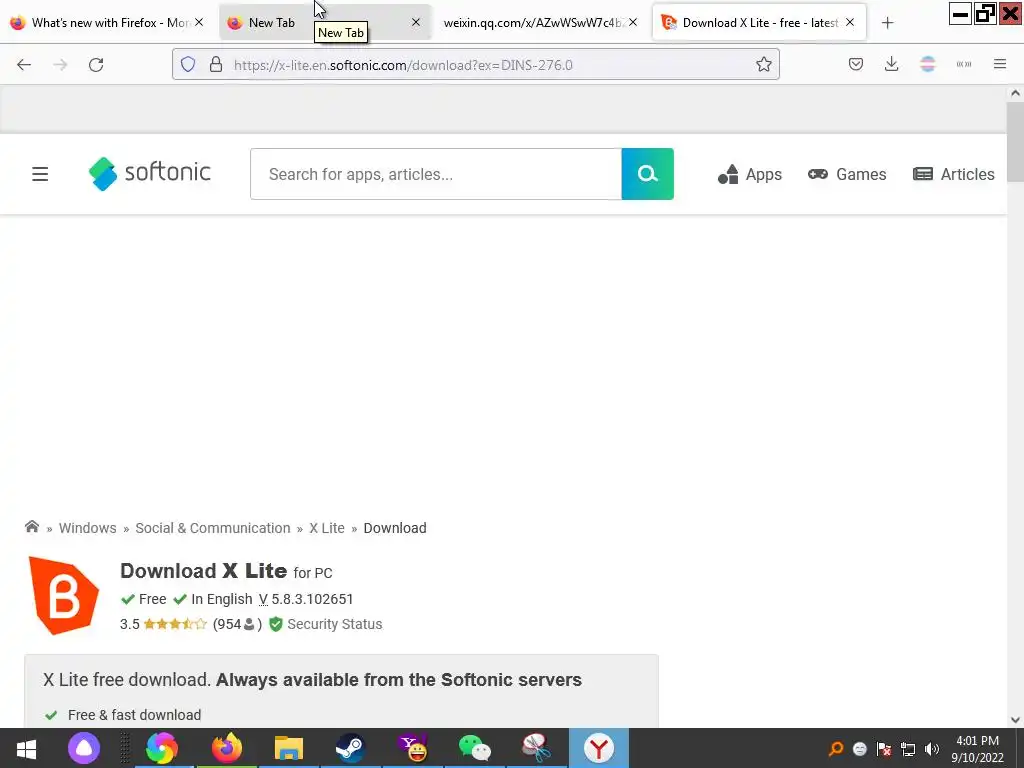Open File Explorer from taskbar

(289, 748)
